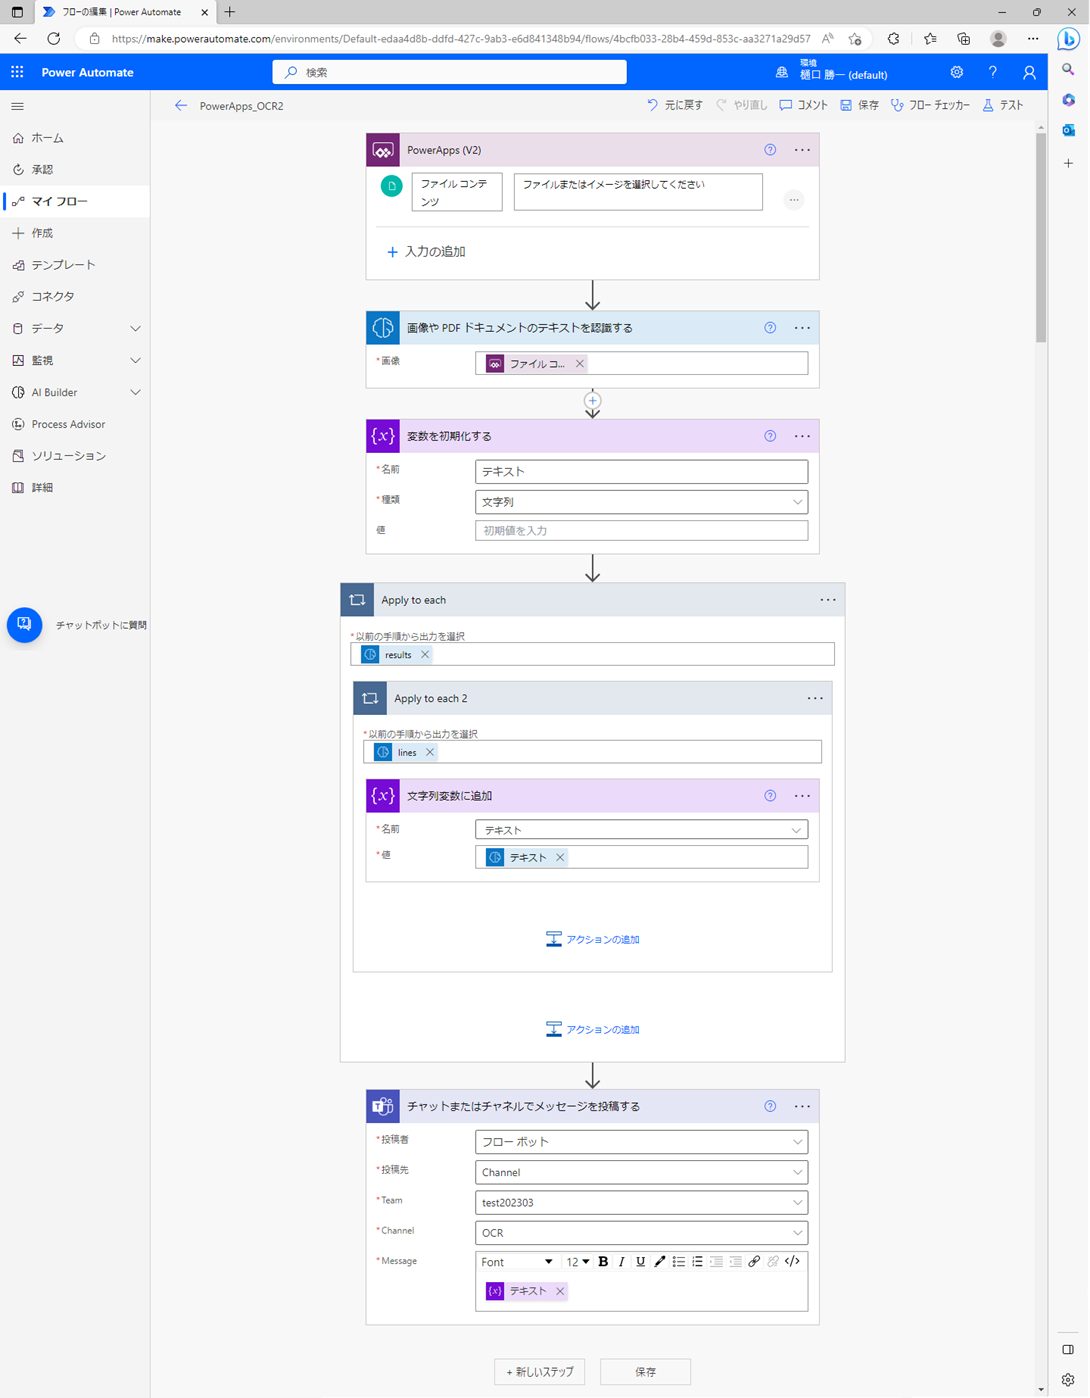Go back using the arrow beside PowerApps_OCR2

(181, 105)
